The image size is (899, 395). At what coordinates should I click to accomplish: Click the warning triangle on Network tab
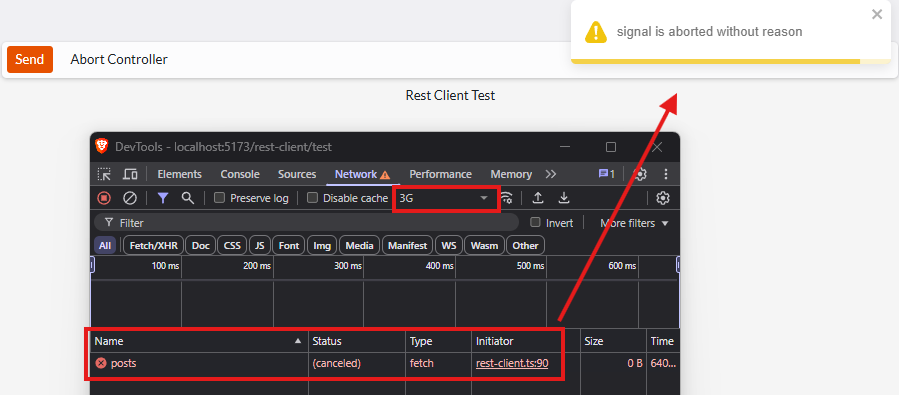[x=385, y=175]
